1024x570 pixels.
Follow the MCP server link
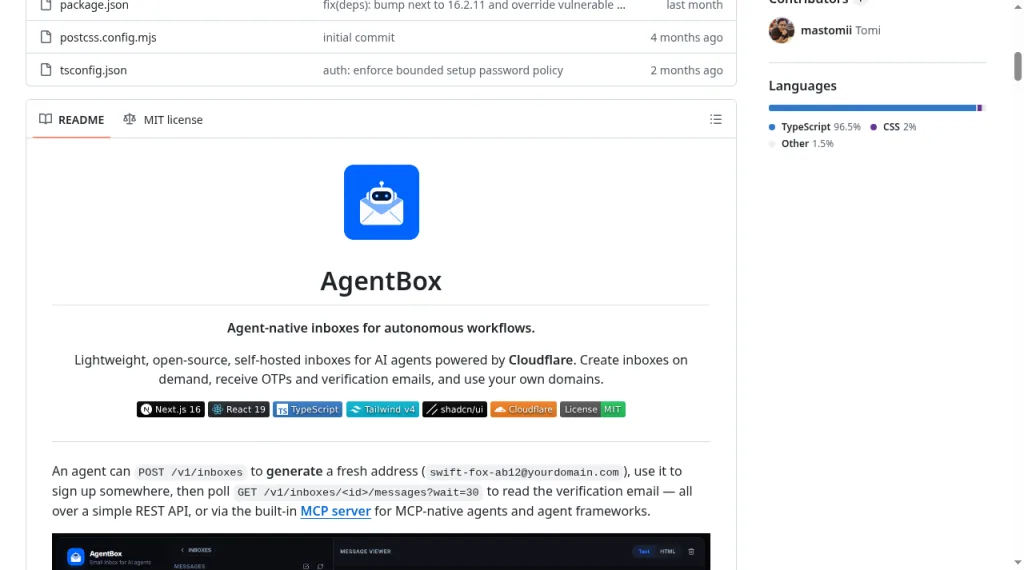[336, 511]
